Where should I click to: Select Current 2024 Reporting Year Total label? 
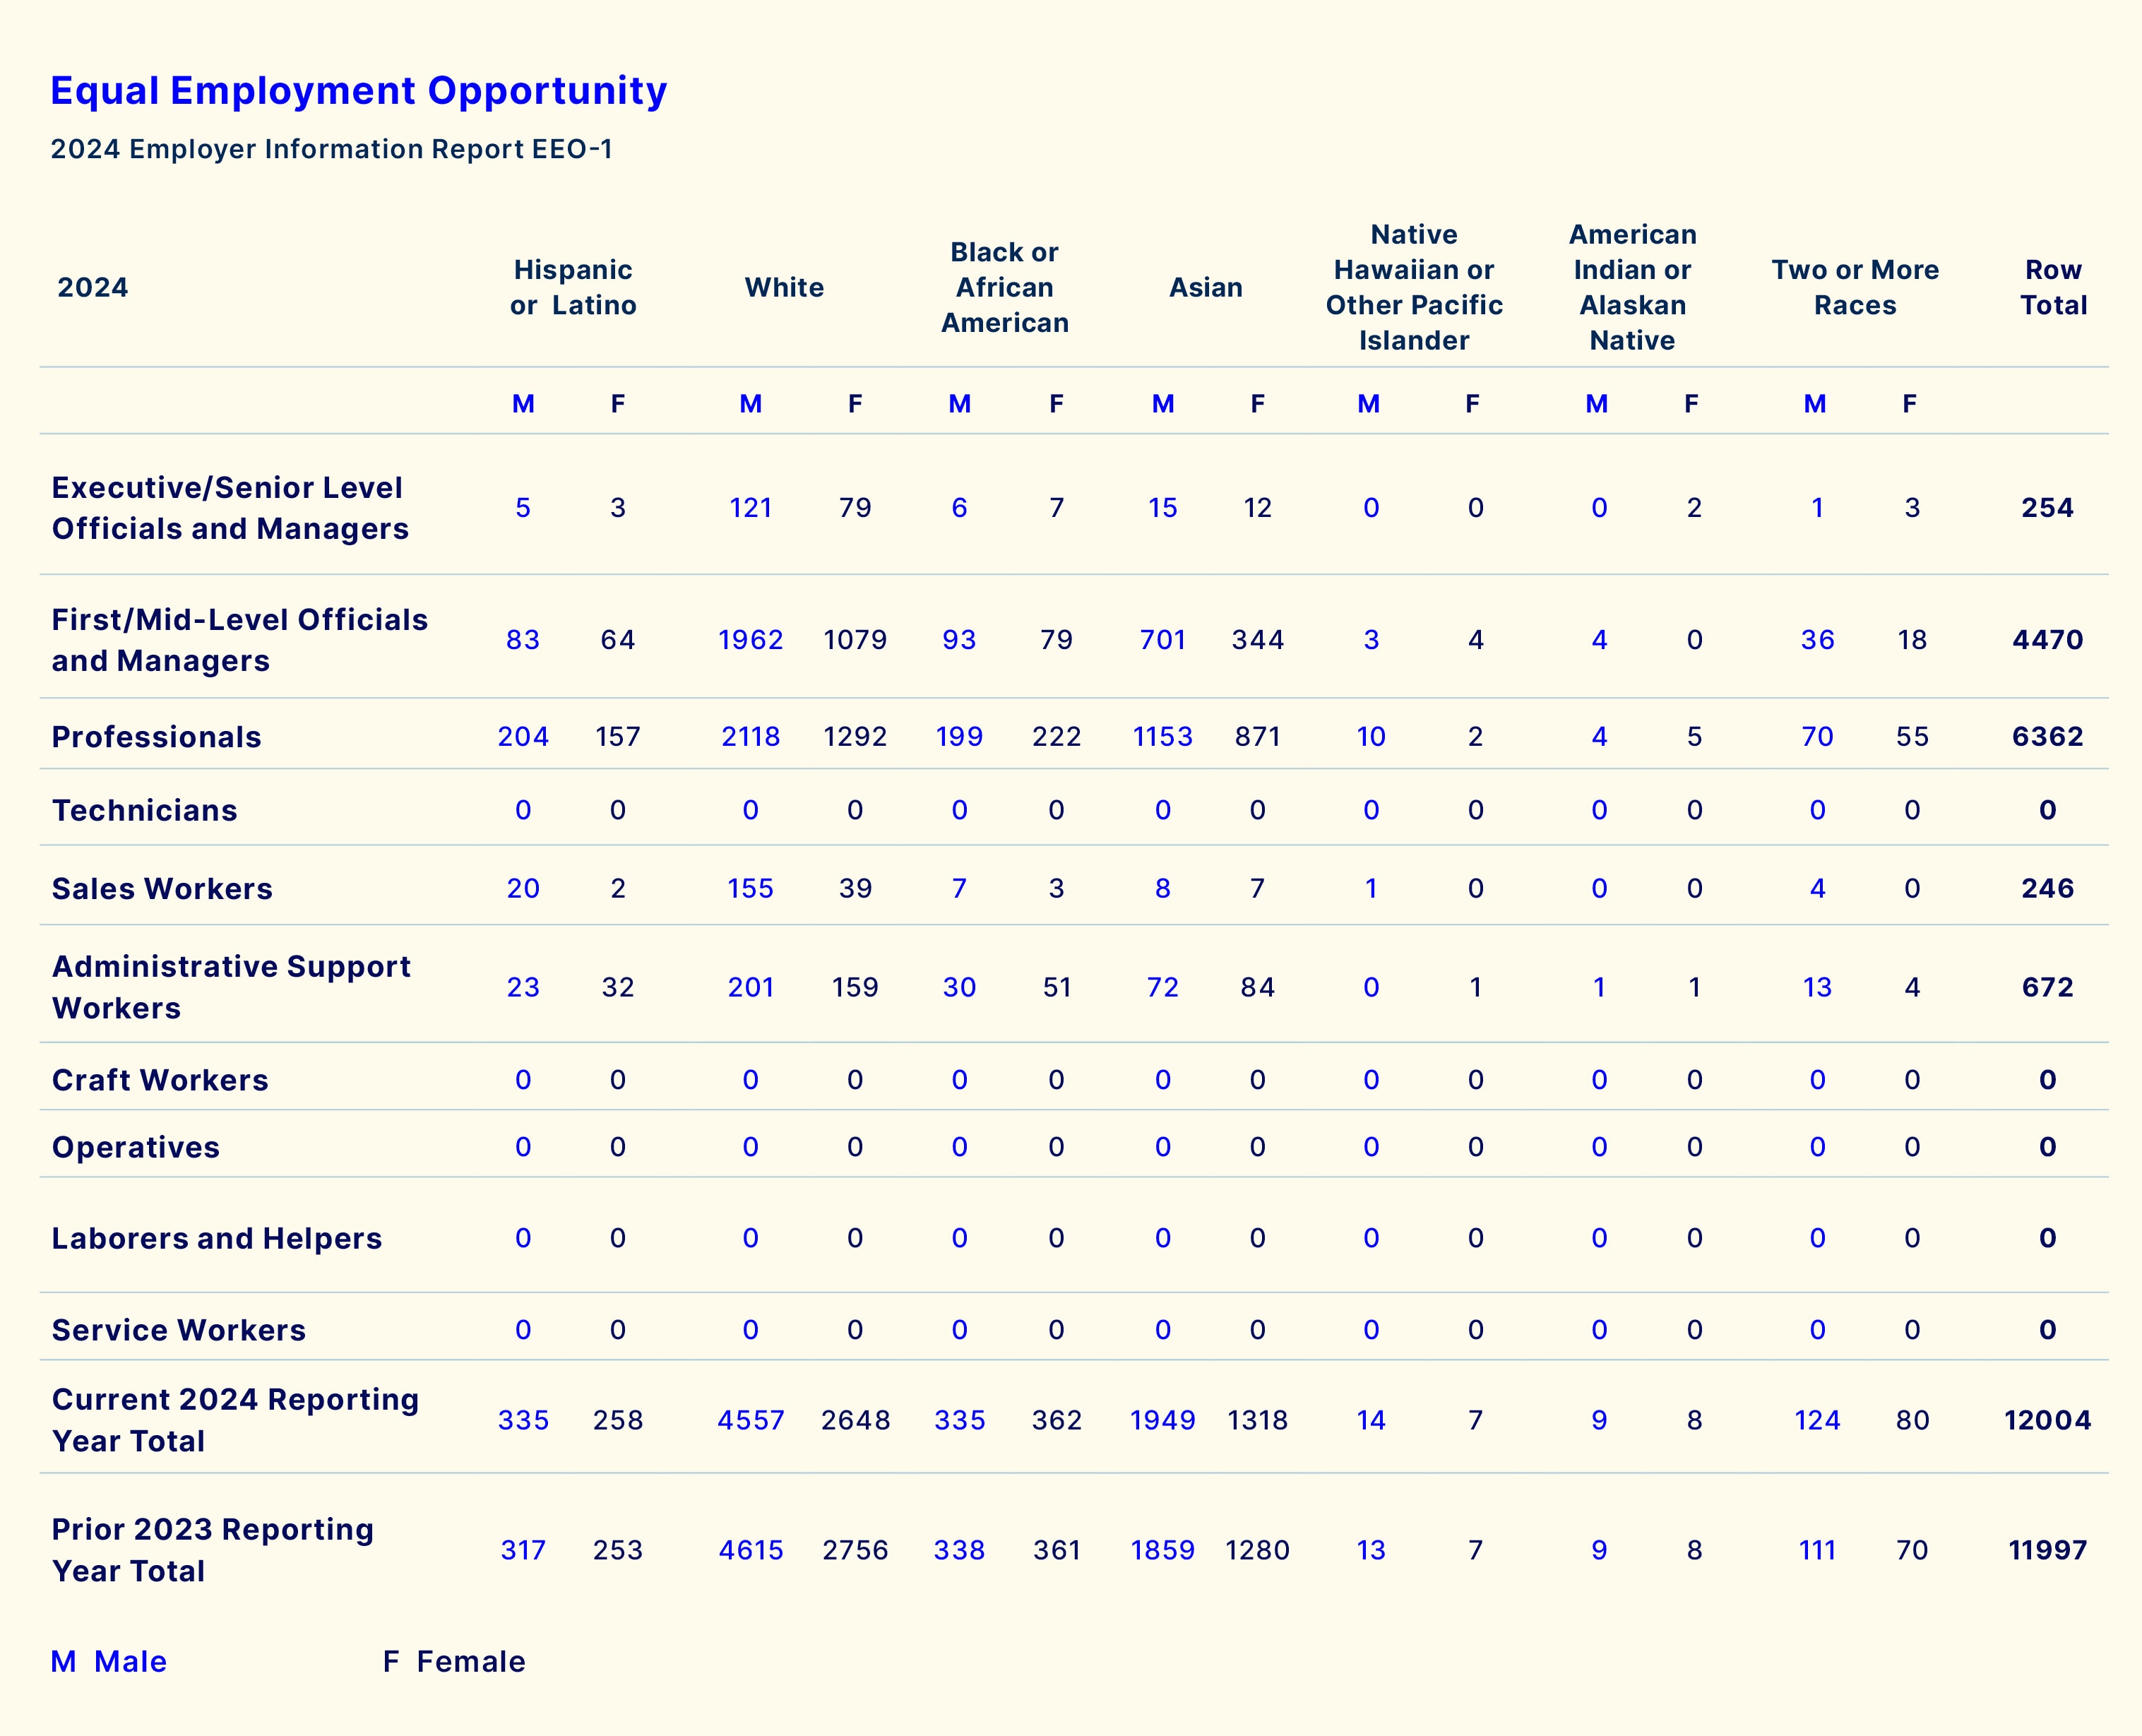coord(235,1420)
